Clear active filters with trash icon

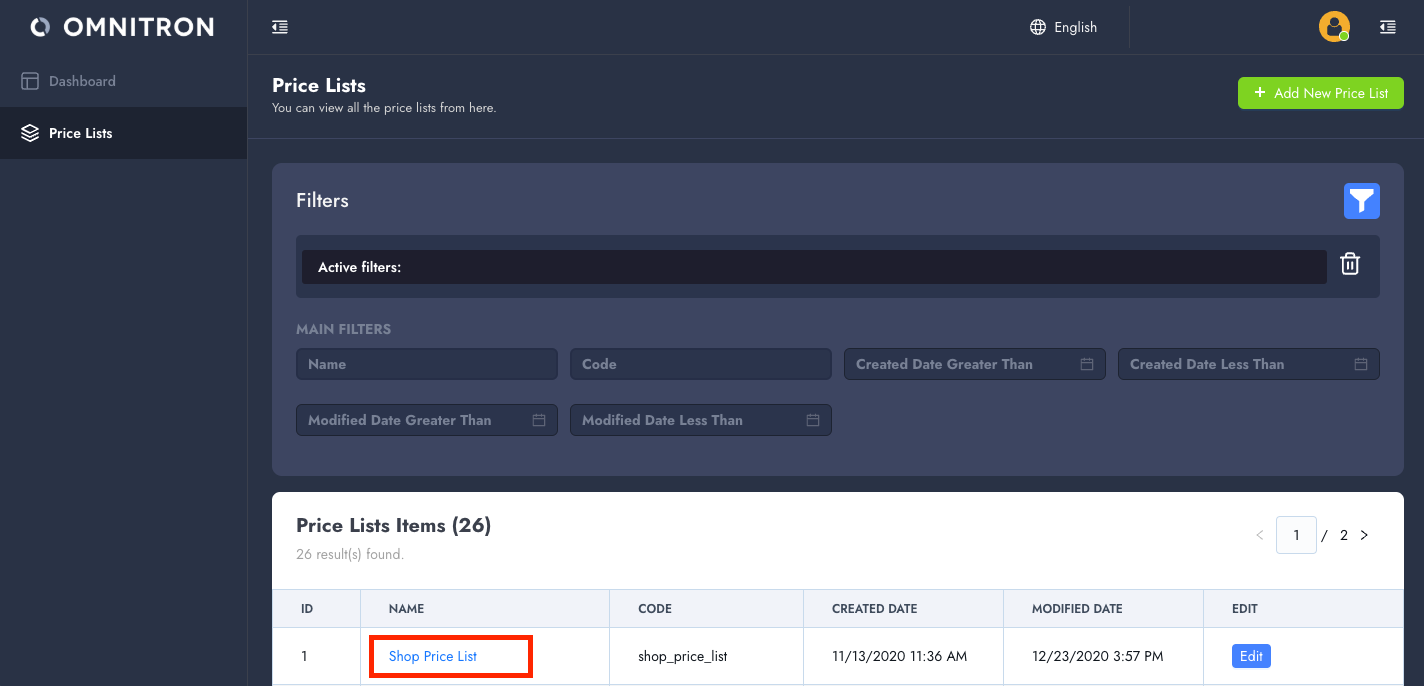click(1350, 264)
